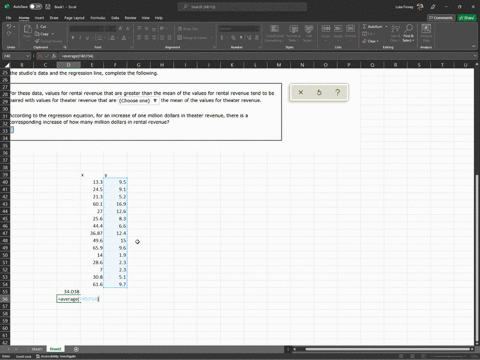Align text left in the cell
The height and width of the screenshot is (360, 480).
point(139,38)
